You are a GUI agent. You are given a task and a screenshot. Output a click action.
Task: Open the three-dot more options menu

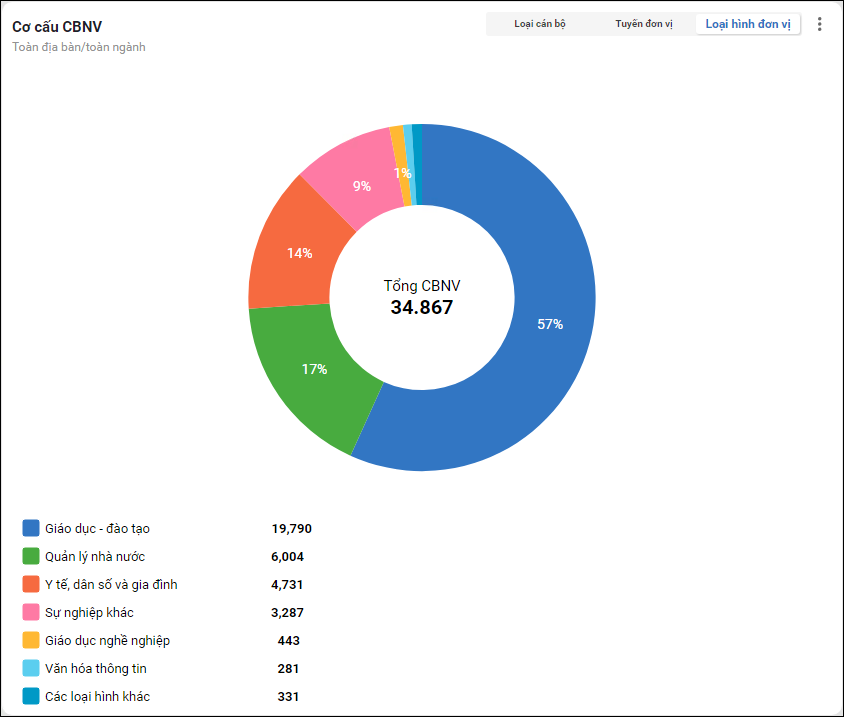coord(820,24)
